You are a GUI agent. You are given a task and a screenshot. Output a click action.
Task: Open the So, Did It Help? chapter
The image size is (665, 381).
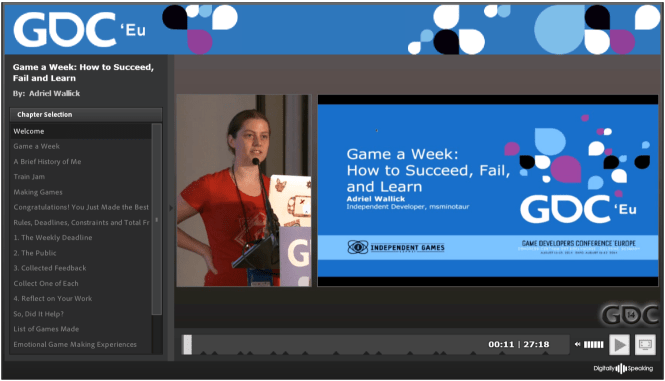click(81, 314)
